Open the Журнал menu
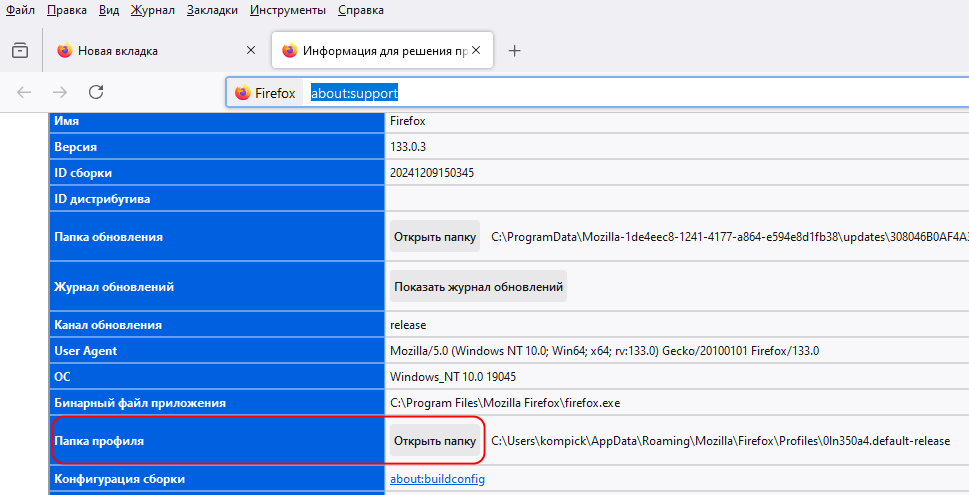Screen dimensions: 969x495 coord(153,10)
